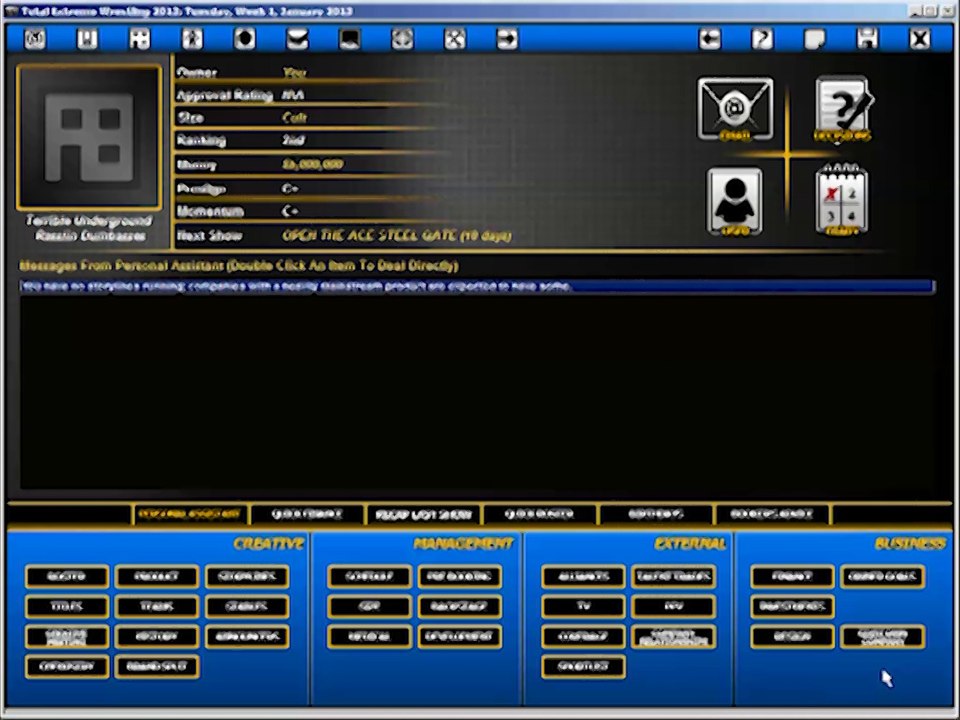Open the Email envelope icon

(735, 109)
